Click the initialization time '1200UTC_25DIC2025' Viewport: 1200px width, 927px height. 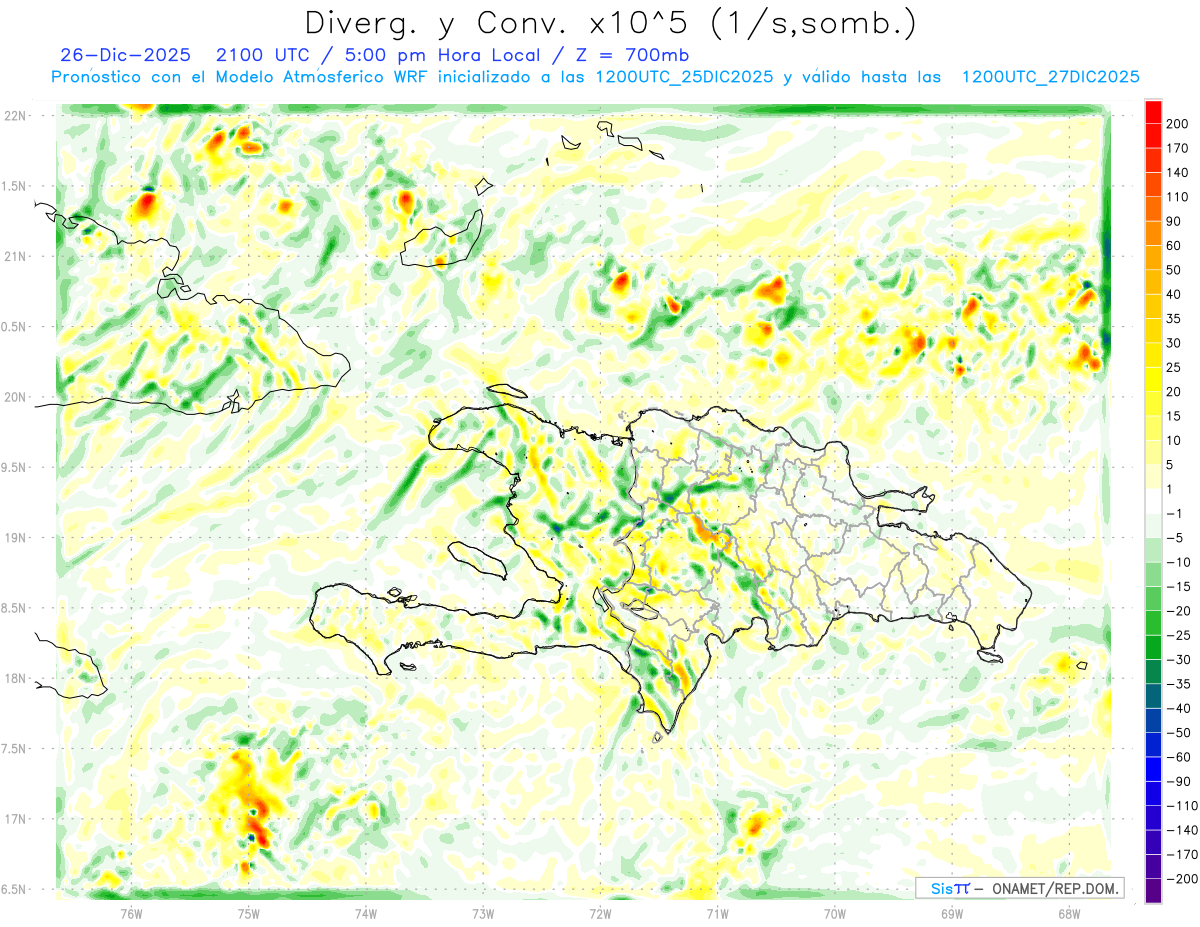point(684,77)
